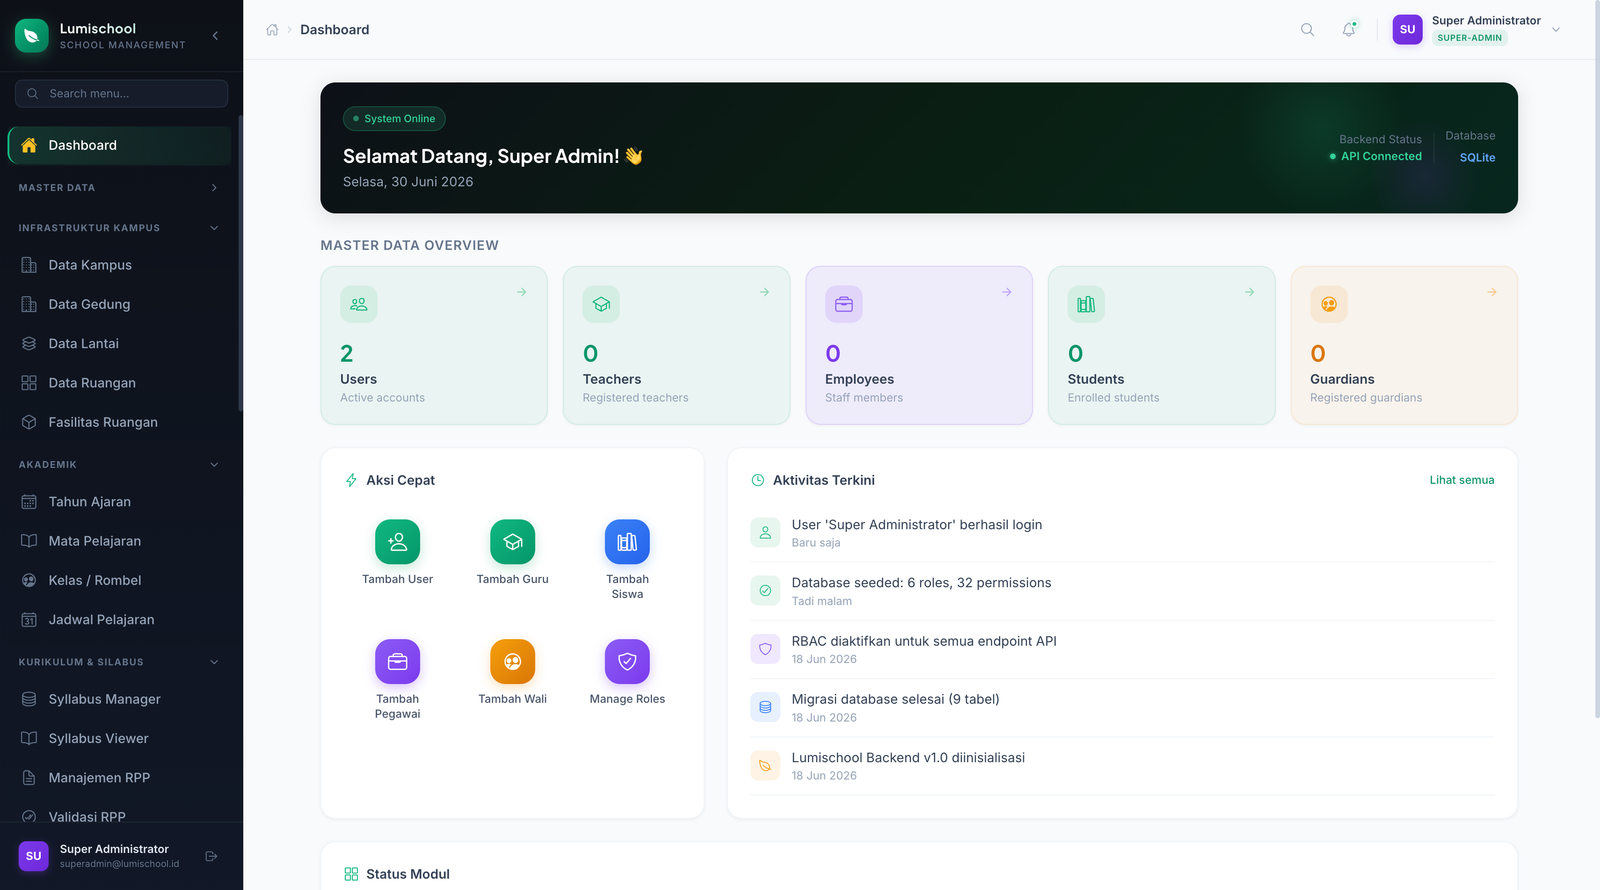The width and height of the screenshot is (1600, 890).
Task: Open Guardians card via its arrow
Action: pyautogui.click(x=1492, y=292)
